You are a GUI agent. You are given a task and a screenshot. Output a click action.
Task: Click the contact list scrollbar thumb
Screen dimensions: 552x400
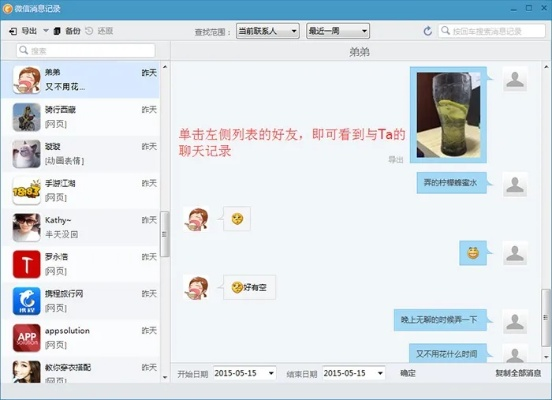(164, 234)
